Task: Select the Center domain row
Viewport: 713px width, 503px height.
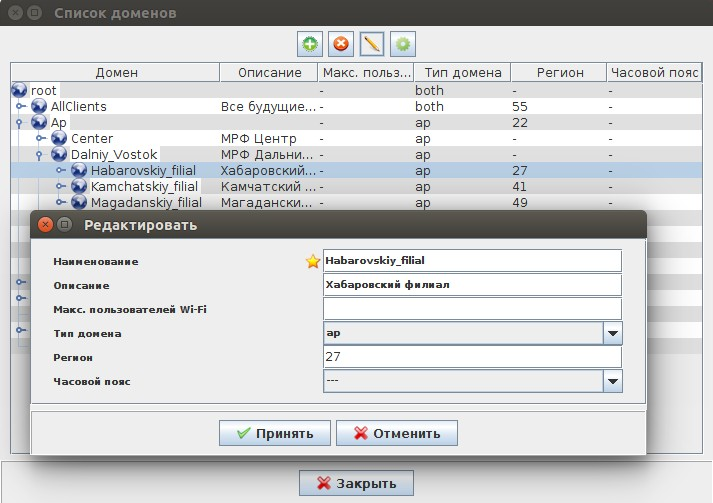Action: pyautogui.click(x=92, y=138)
